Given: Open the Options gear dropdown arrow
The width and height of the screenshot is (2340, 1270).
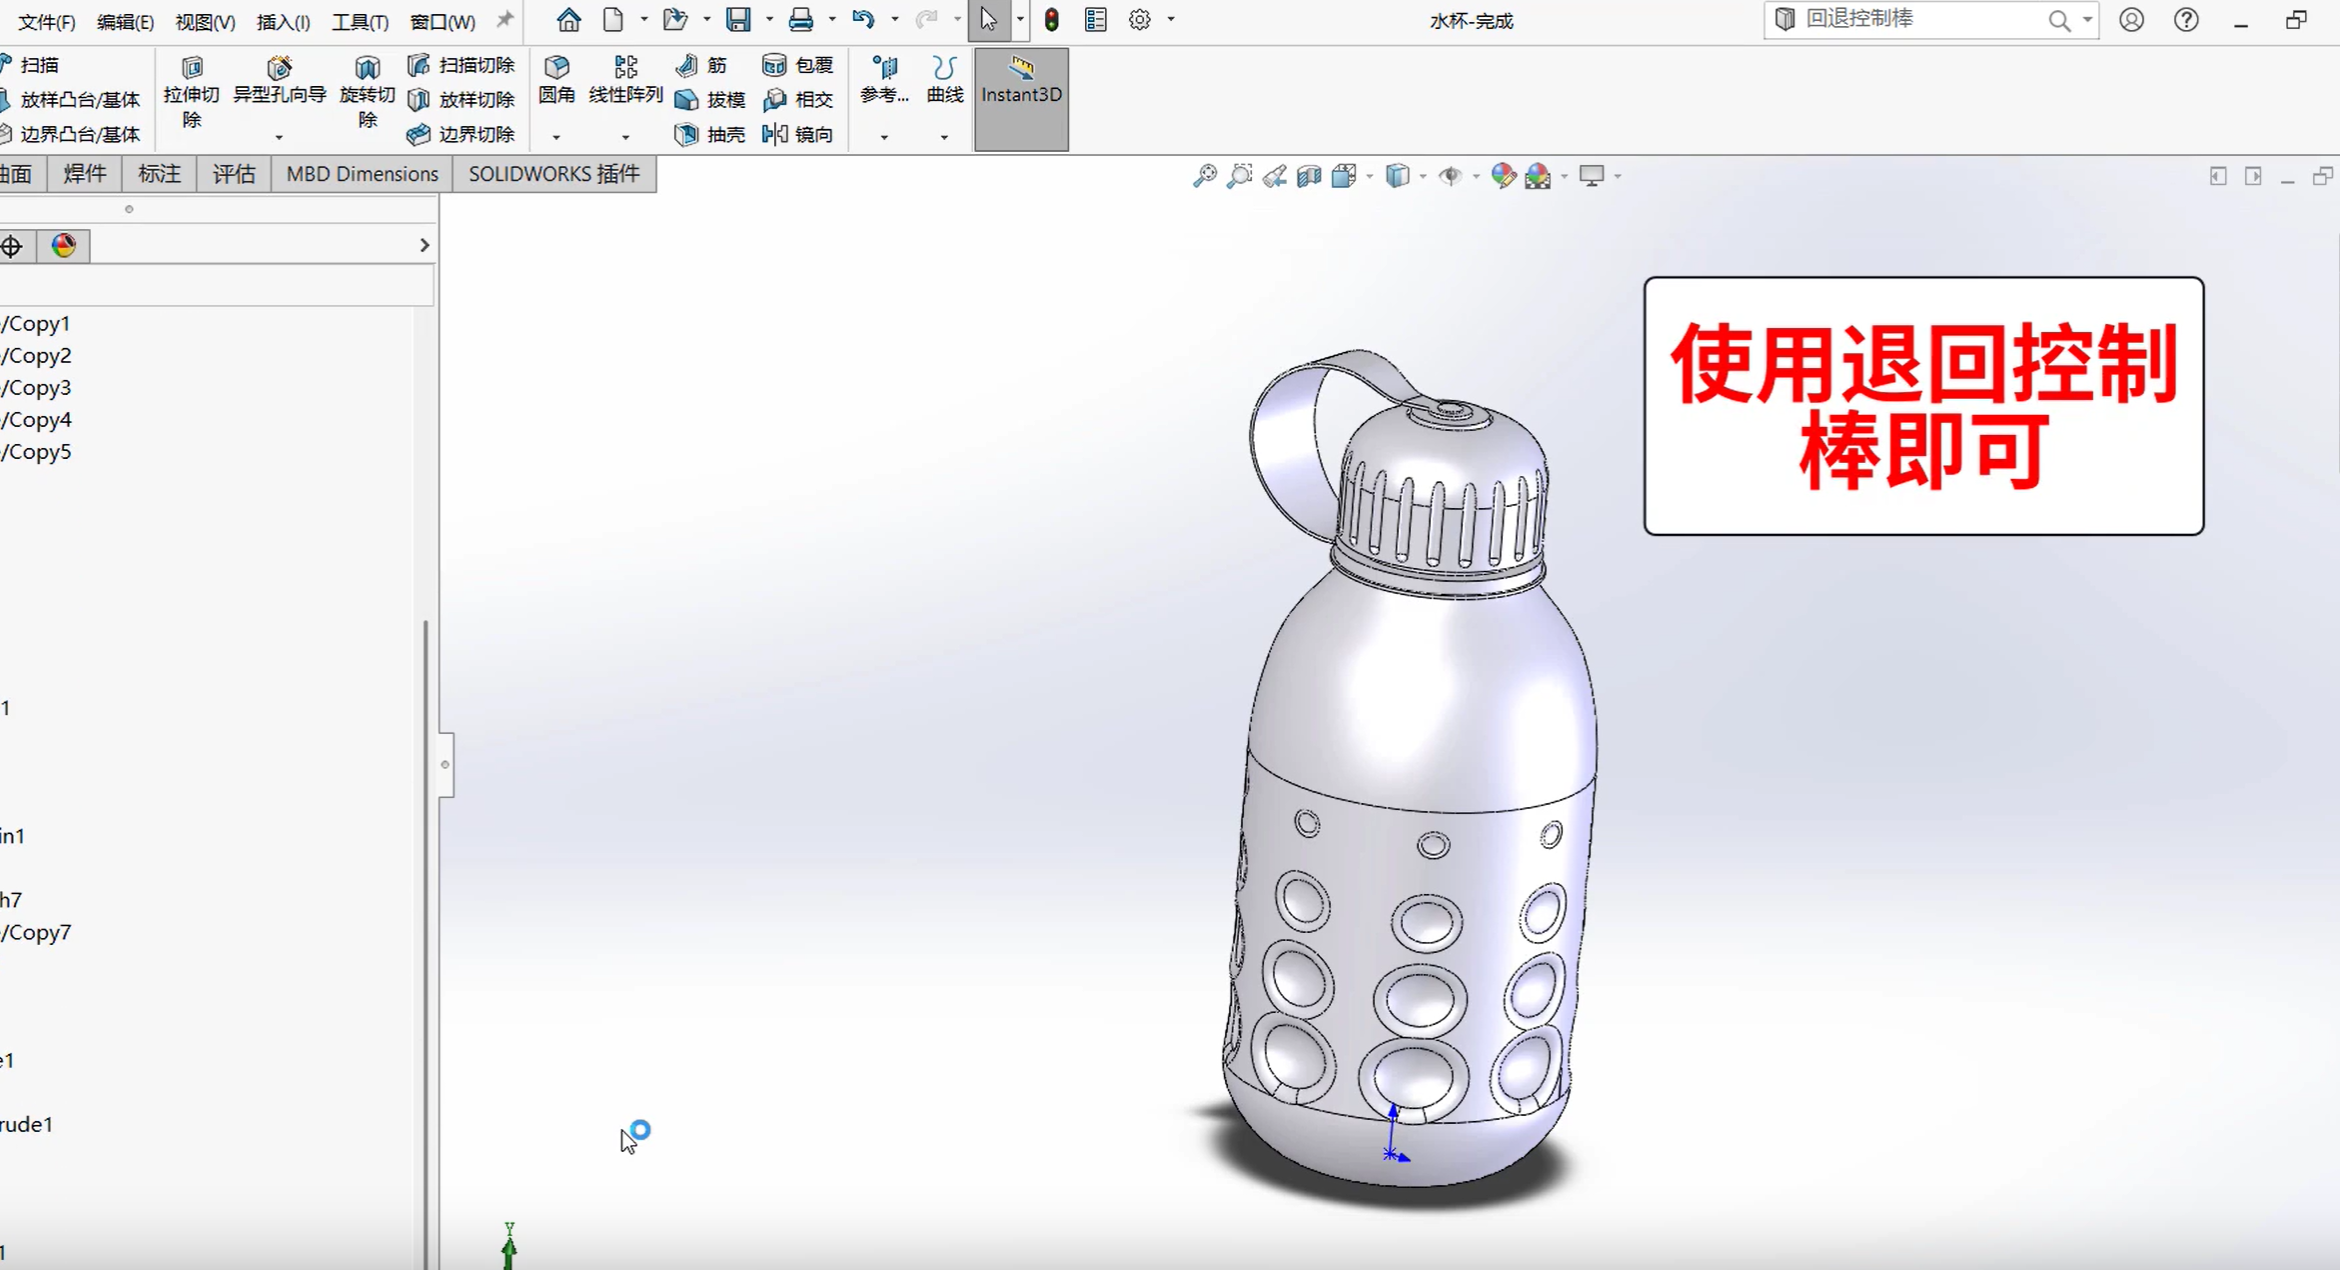Looking at the screenshot, I should (x=1171, y=20).
